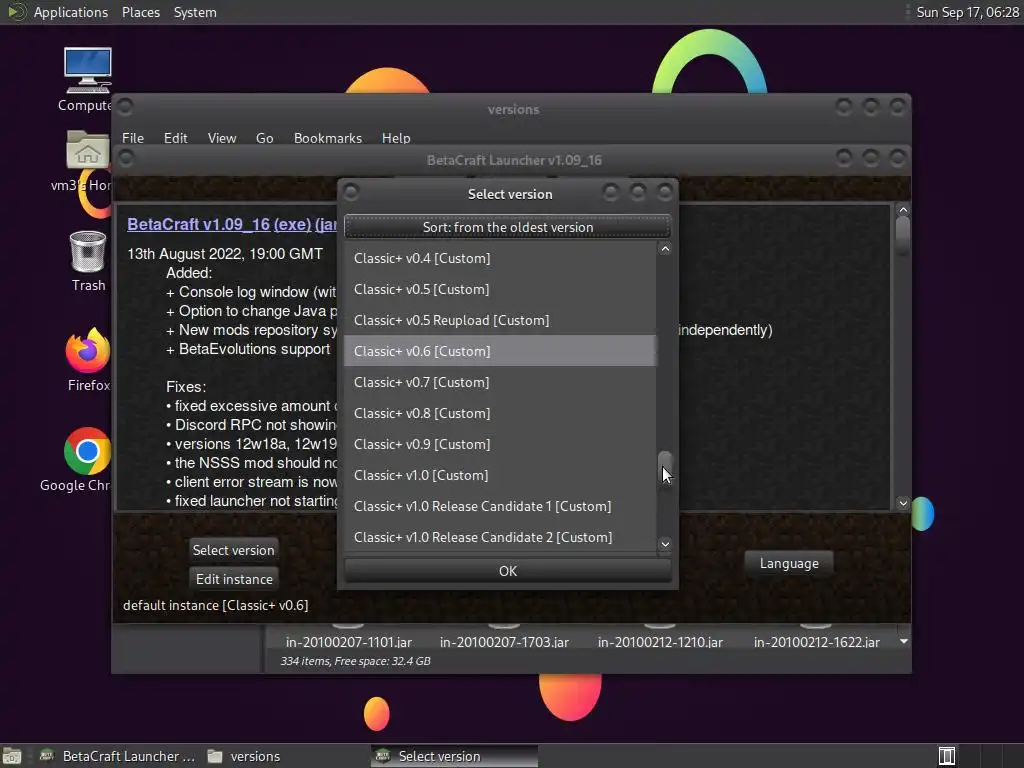Open the Places menu
1024x768 pixels.
pyautogui.click(x=141, y=12)
